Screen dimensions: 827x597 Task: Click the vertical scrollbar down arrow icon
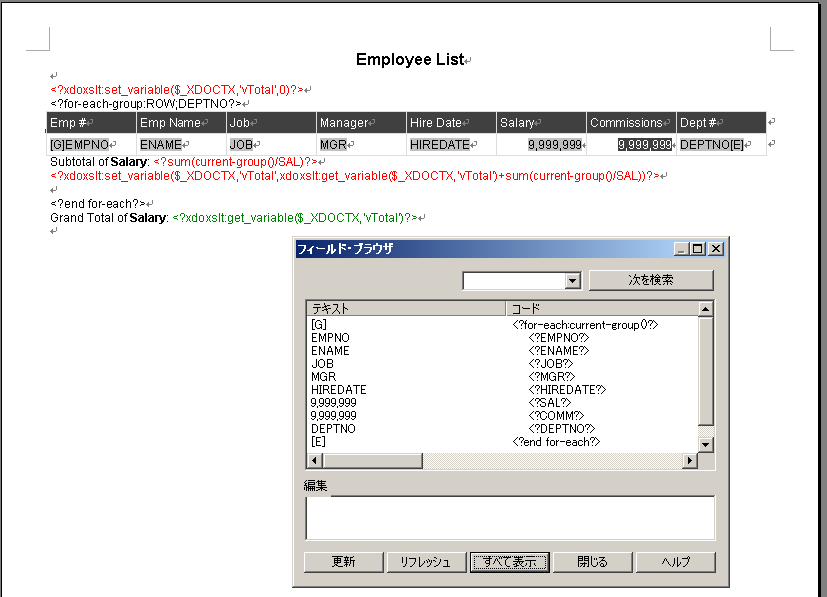(705, 443)
